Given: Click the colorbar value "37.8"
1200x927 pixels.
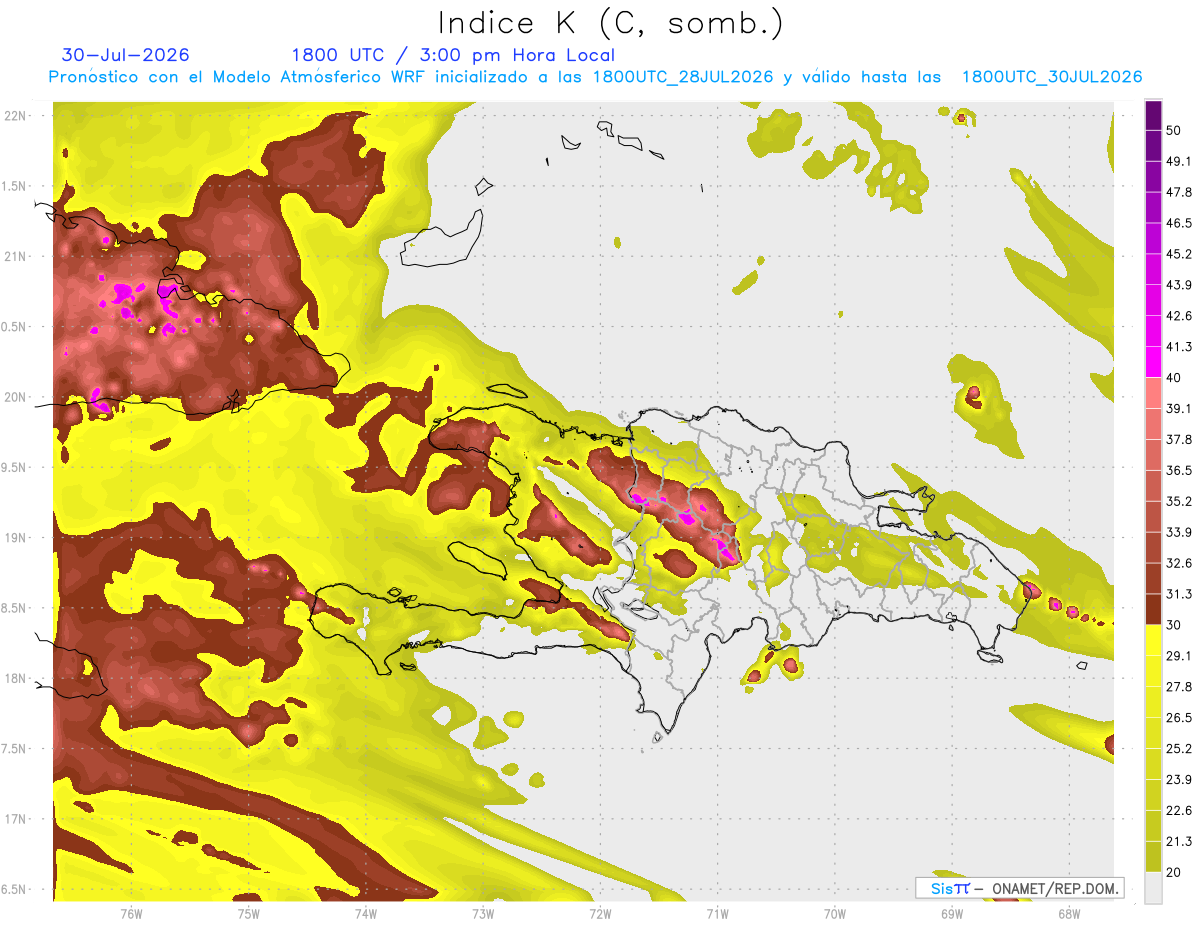Looking at the screenshot, I should click(x=1179, y=439).
